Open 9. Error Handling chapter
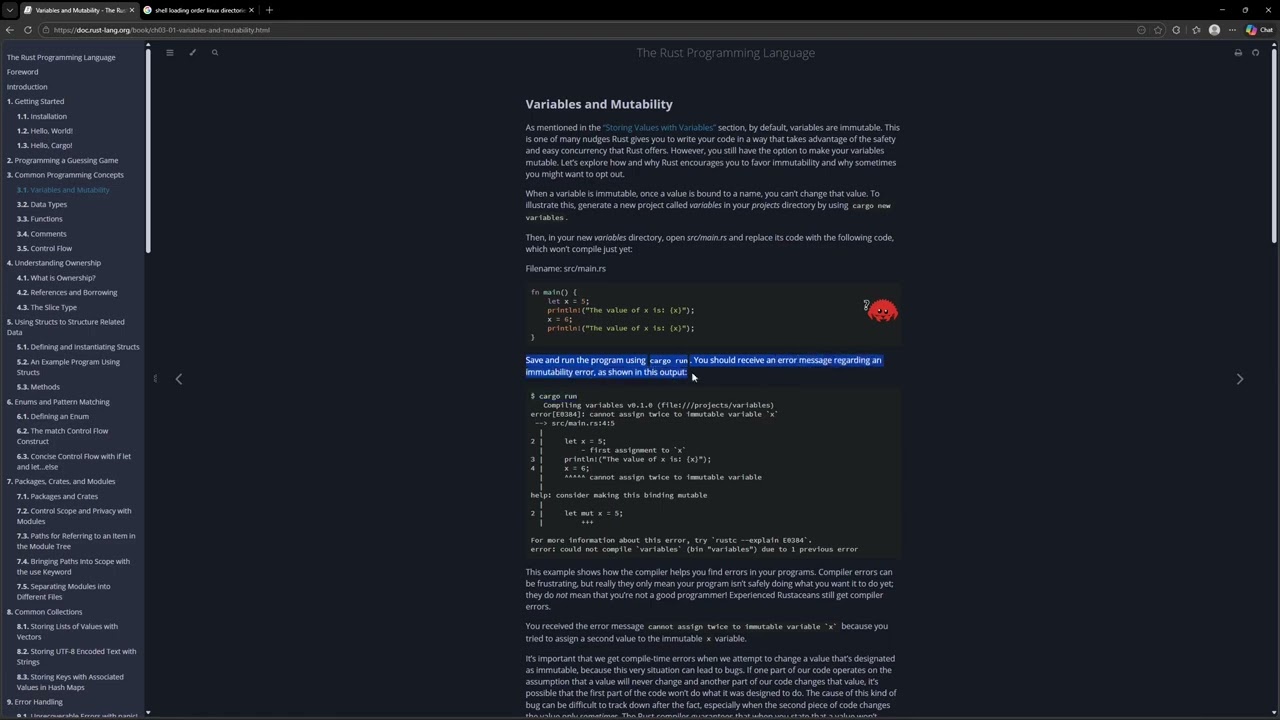 pyautogui.click(x=35, y=702)
